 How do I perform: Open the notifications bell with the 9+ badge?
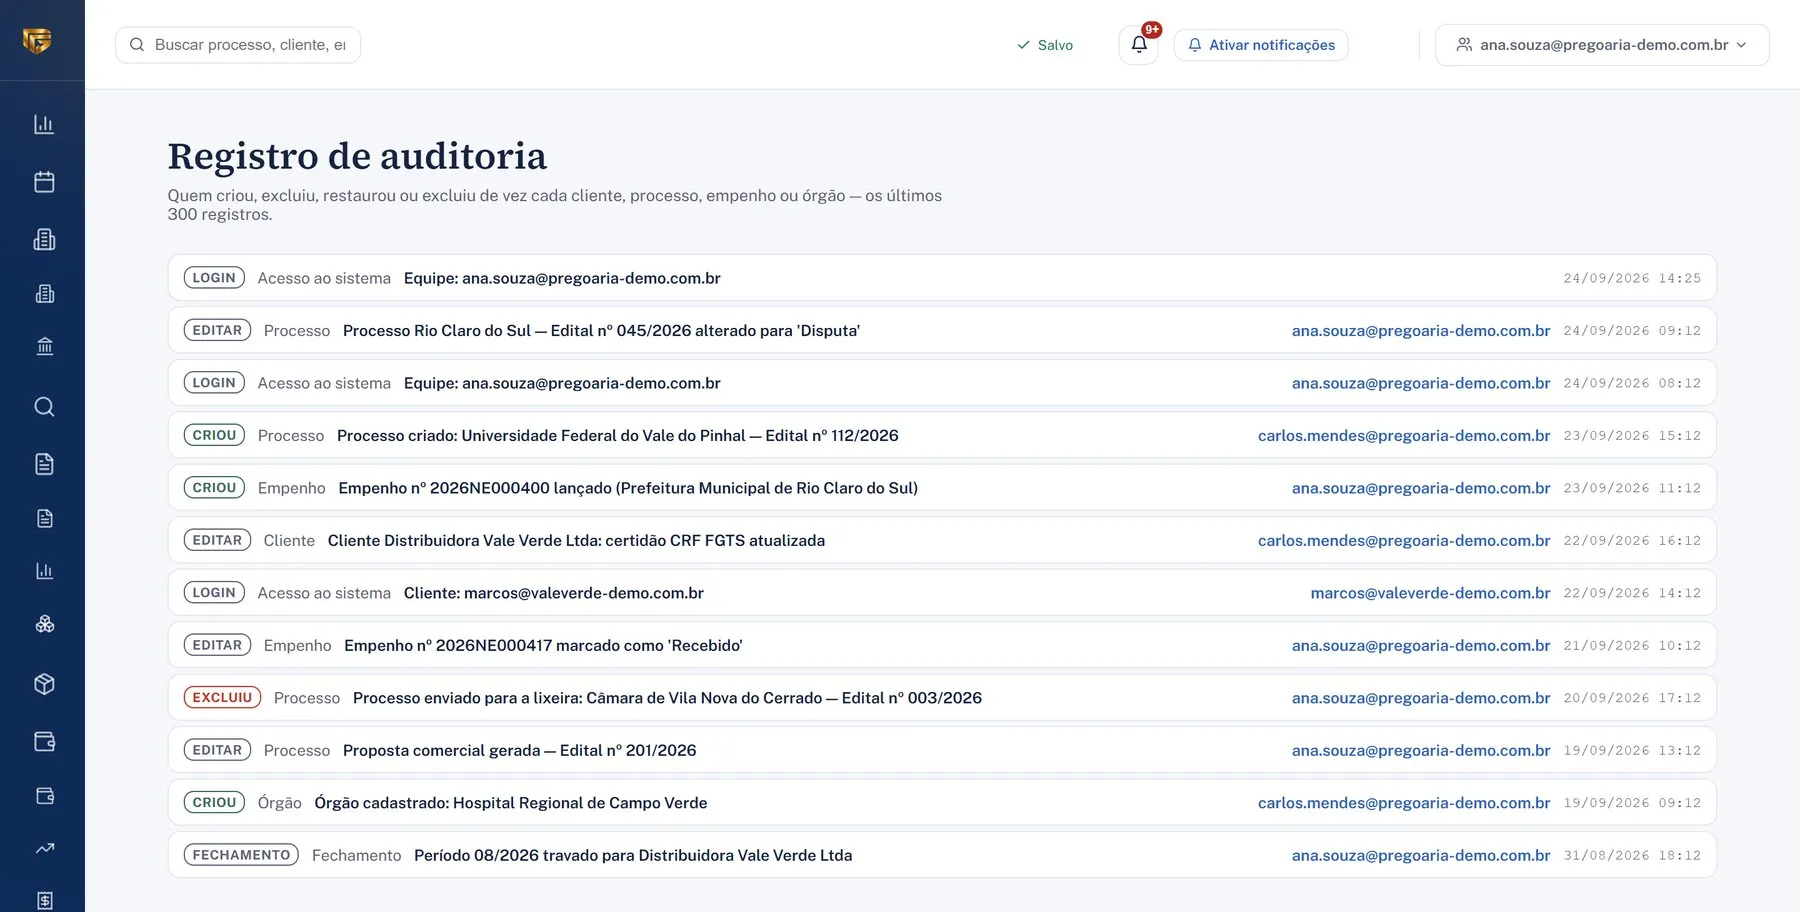(1139, 44)
